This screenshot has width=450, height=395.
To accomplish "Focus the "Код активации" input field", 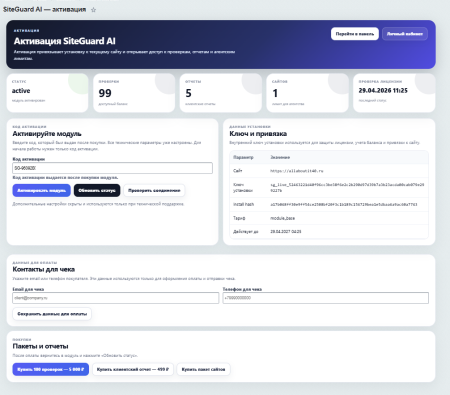I will [112, 168].
